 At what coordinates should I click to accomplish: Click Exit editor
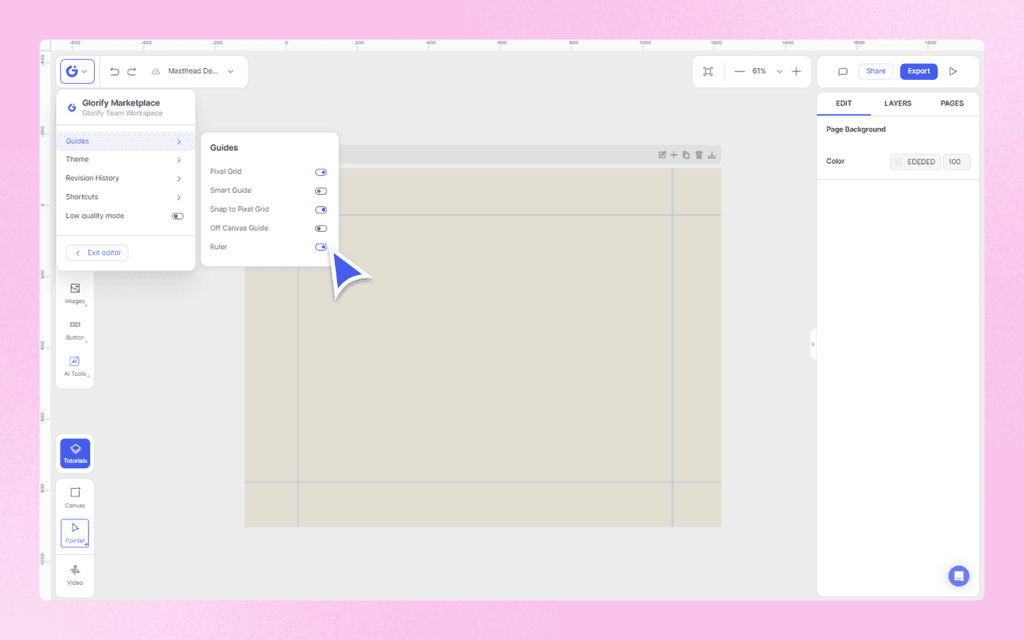(x=96, y=252)
